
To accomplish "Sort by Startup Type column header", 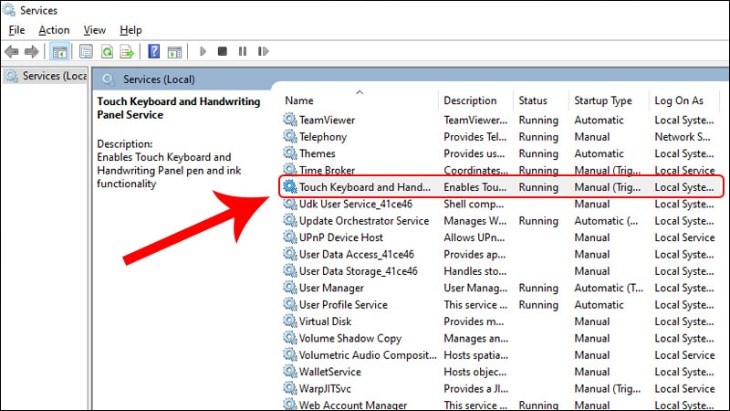I will (x=601, y=101).
